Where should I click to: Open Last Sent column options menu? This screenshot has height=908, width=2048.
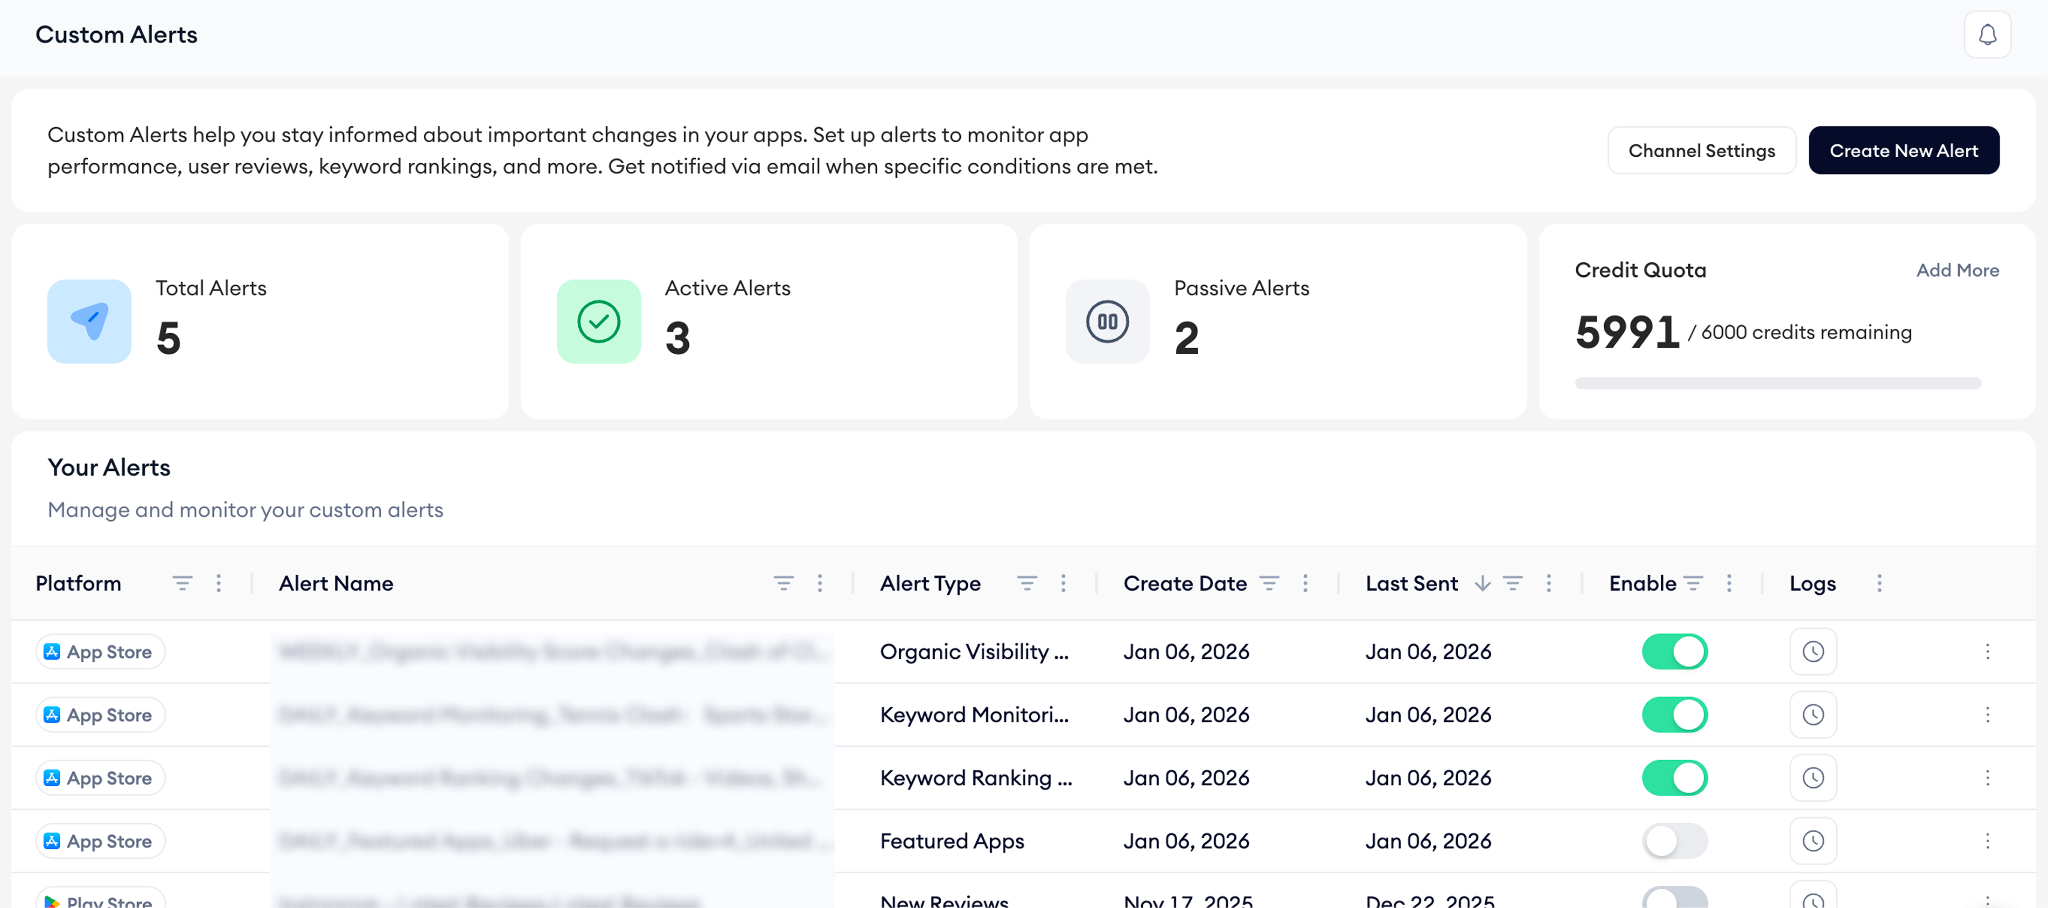tap(1549, 583)
